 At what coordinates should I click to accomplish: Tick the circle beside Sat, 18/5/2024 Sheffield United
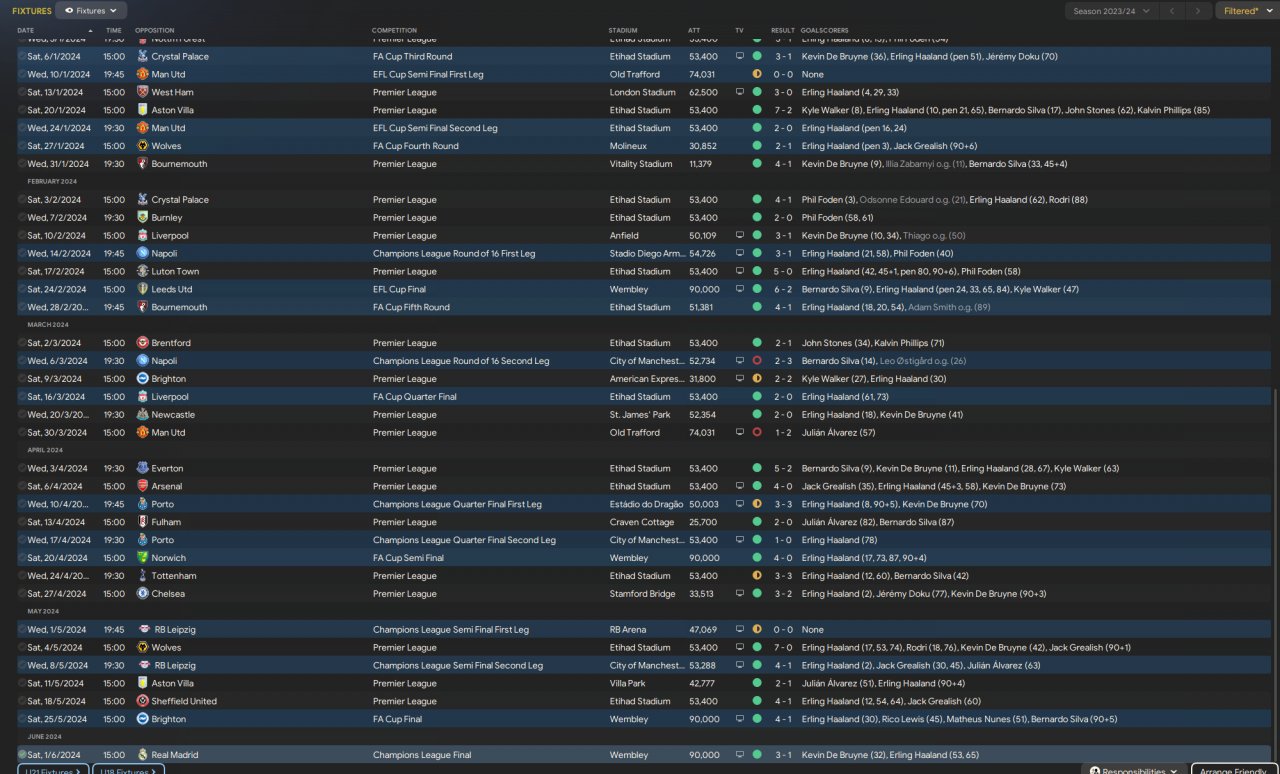coord(22,701)
